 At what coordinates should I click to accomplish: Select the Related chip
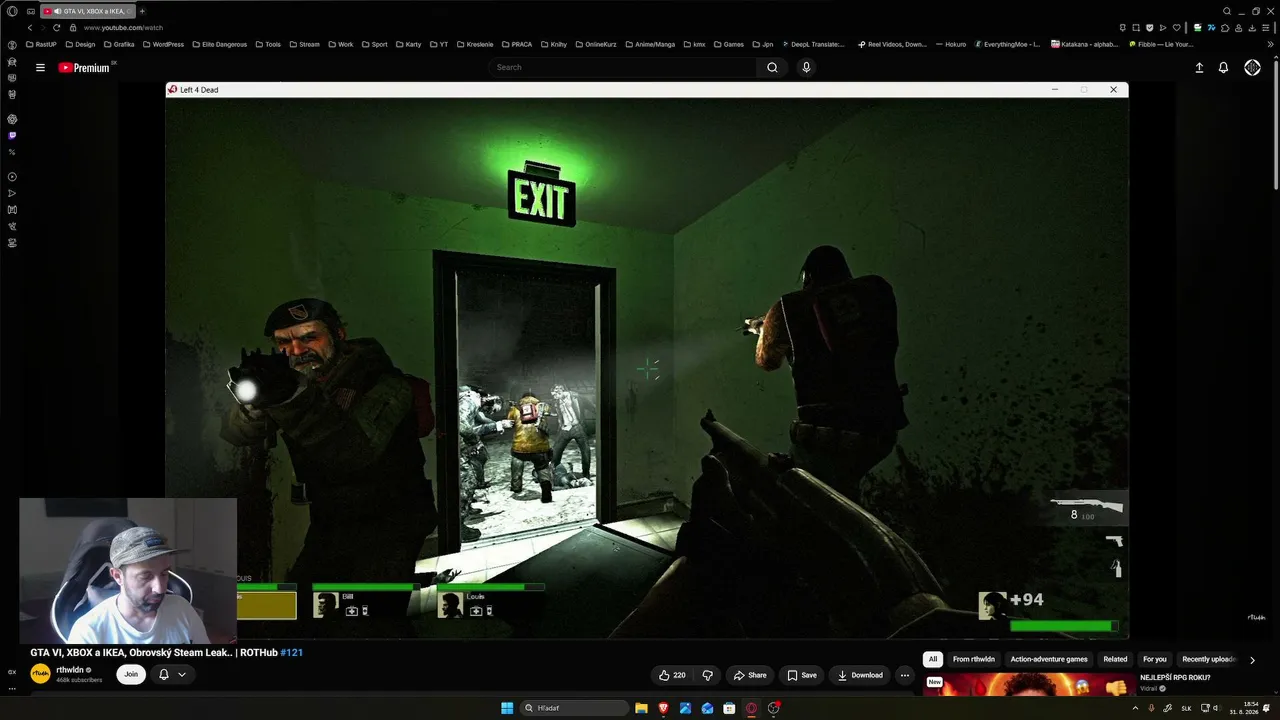pyautogui.click(x=1115, y=659)
